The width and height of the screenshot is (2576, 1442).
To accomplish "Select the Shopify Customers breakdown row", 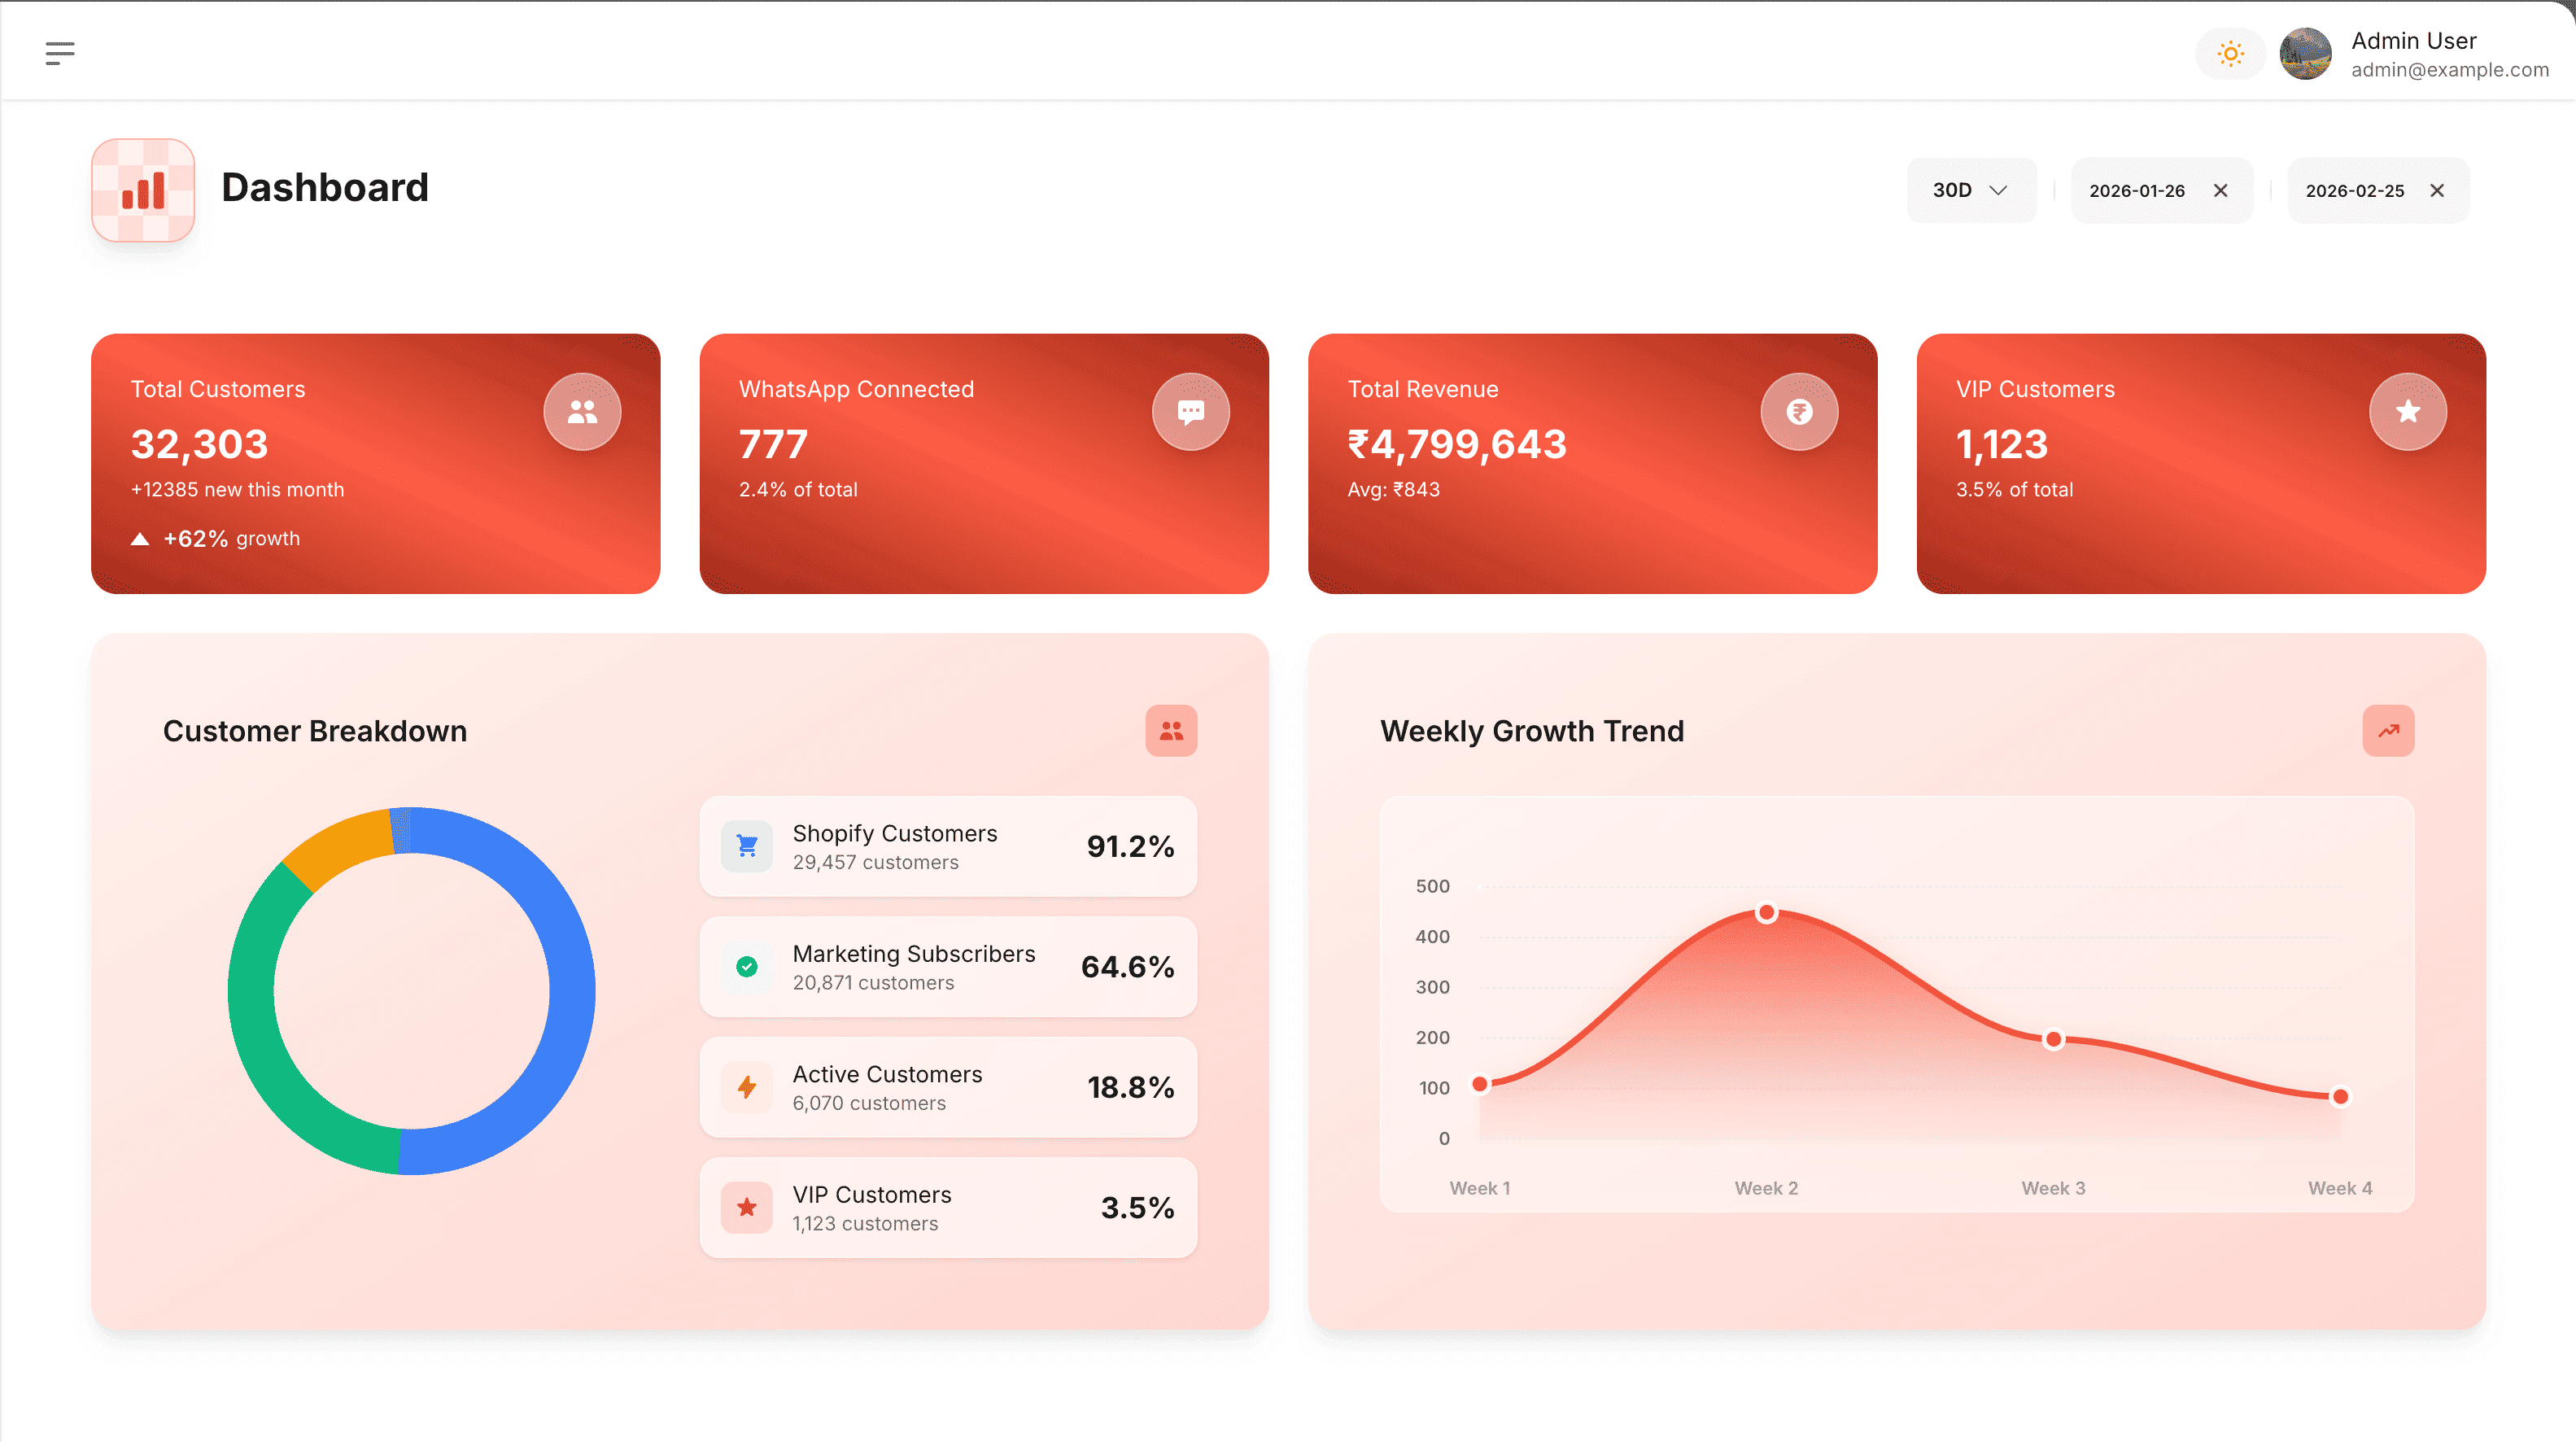I will 947,847.
